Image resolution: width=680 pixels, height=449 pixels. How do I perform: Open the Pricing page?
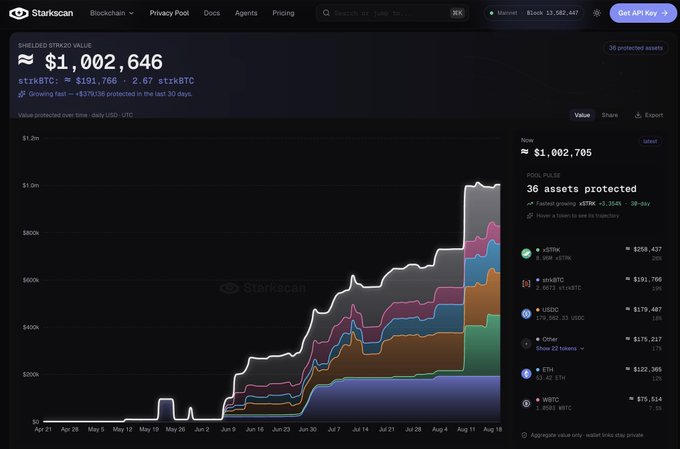click(x=283, y=13)
